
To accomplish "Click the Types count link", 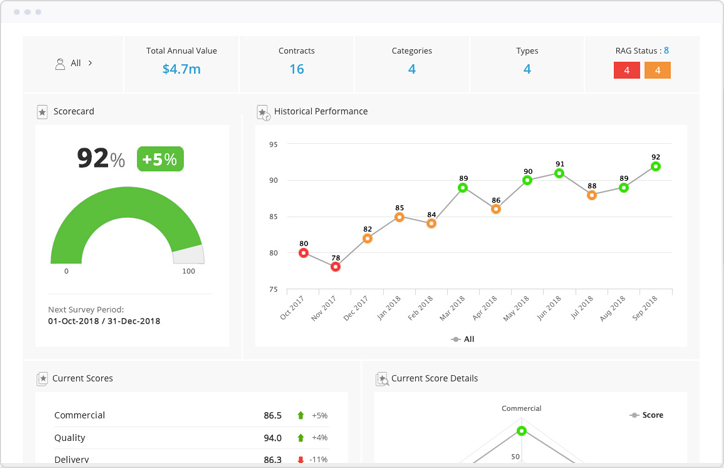I will click(x=527, y=69).
